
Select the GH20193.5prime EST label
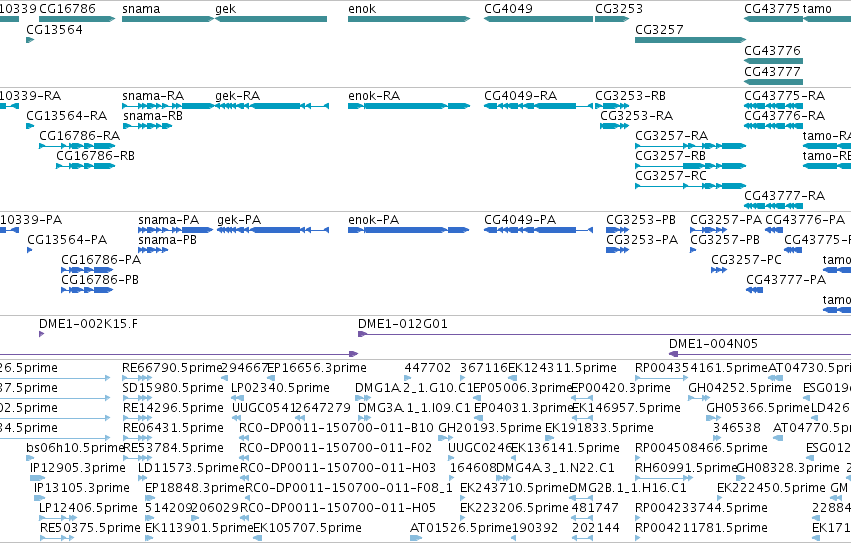tap(490, 428)
